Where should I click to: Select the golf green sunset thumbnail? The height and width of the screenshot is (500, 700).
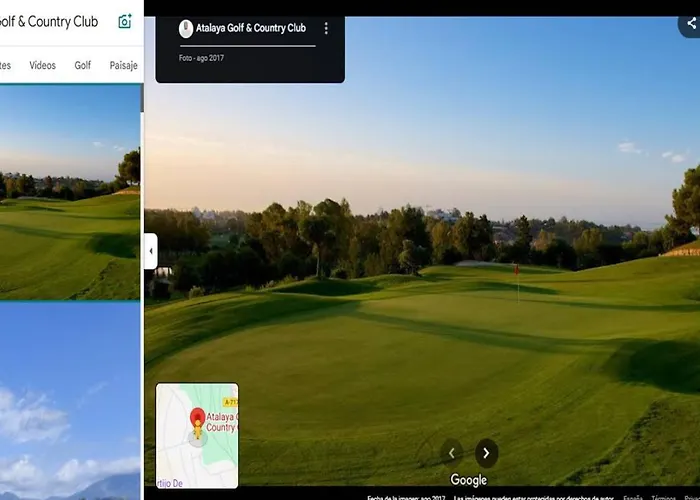[x=69, y=192]
